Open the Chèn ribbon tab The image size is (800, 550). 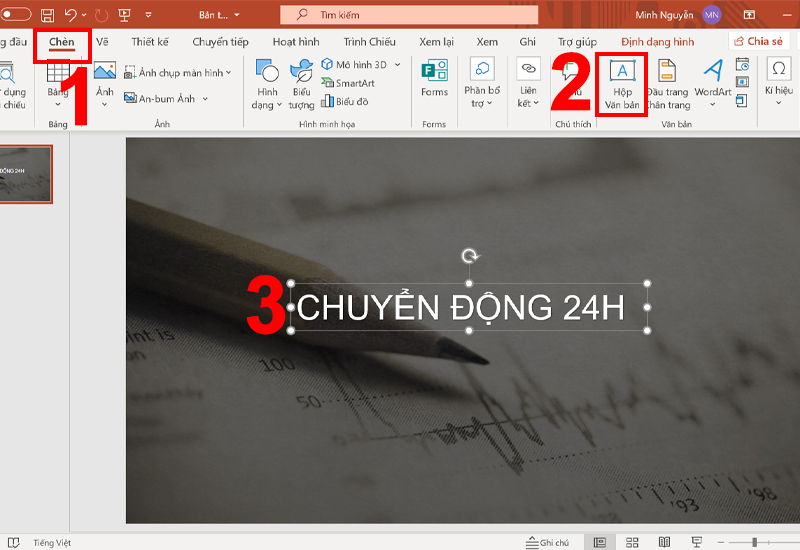pyautogui.click(x=62, y=42)
